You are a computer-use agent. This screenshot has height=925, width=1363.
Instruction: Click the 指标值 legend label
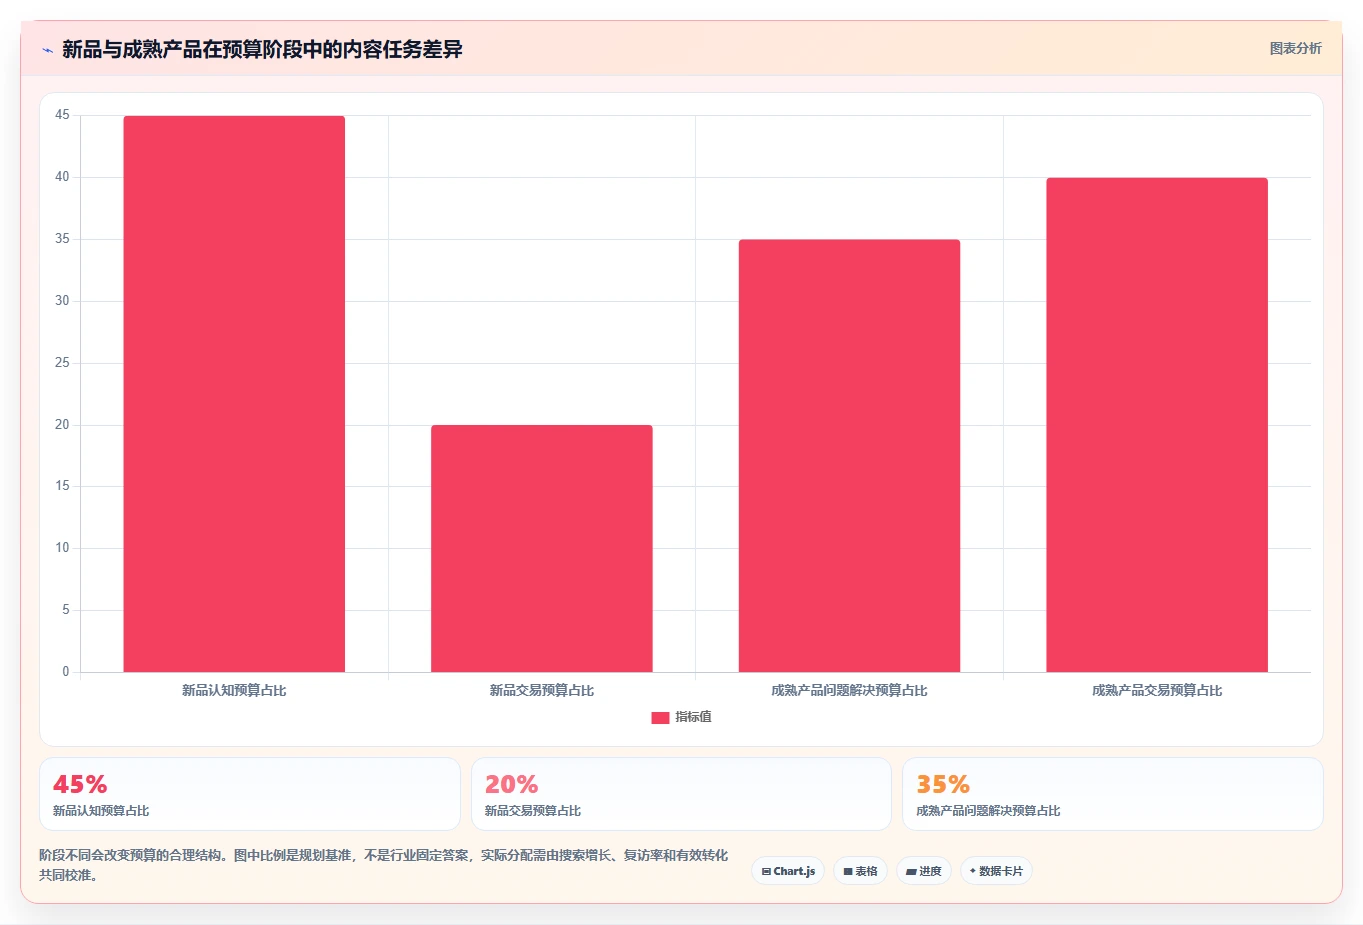tap(693, 717)
